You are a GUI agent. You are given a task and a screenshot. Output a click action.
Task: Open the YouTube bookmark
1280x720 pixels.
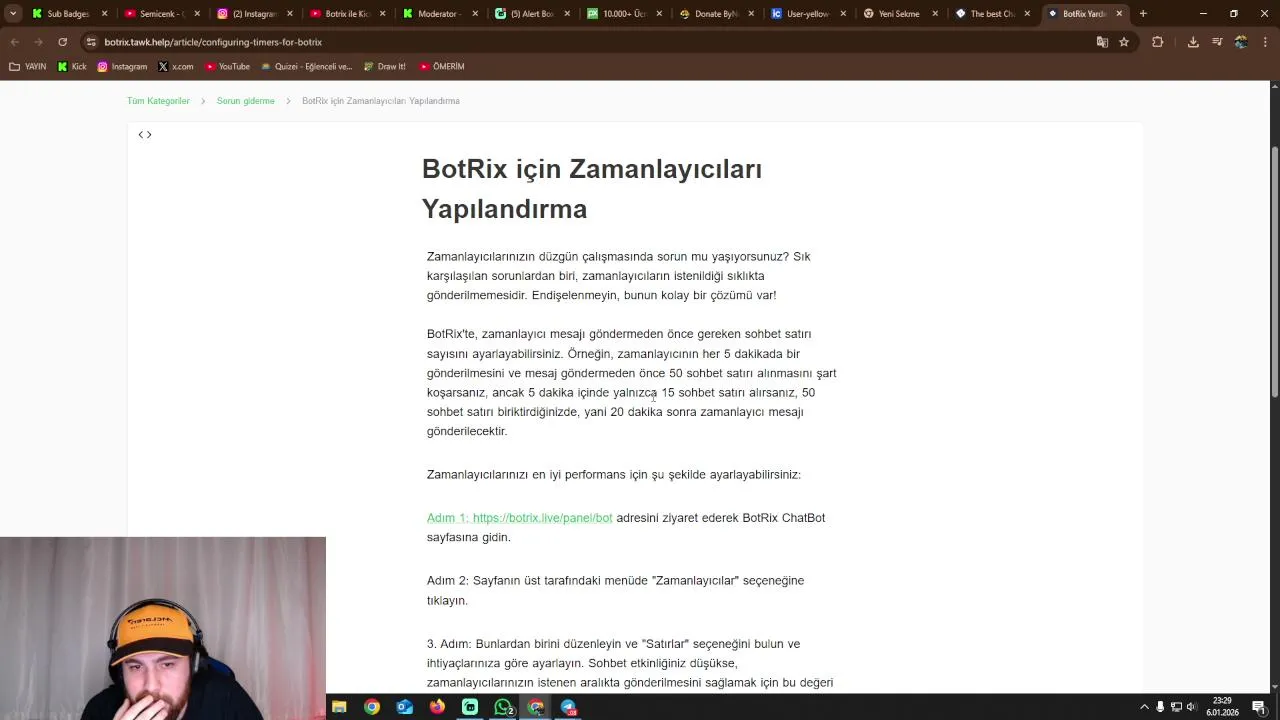(227, 66)
